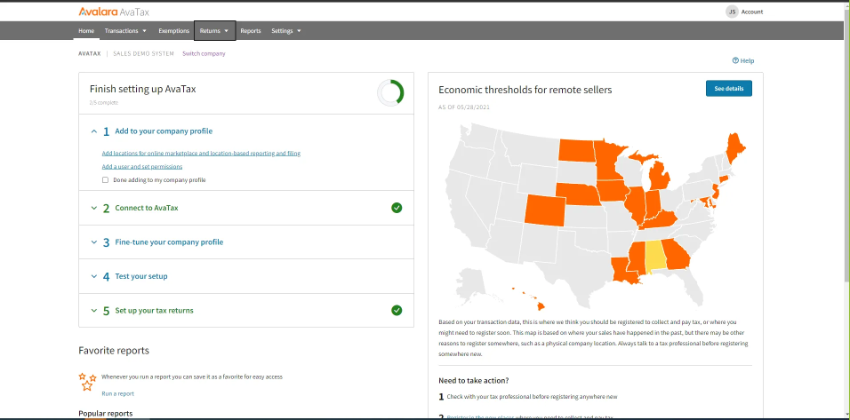Click the green checkmark beside Connect to AvaTax

[x=397, y=208]
